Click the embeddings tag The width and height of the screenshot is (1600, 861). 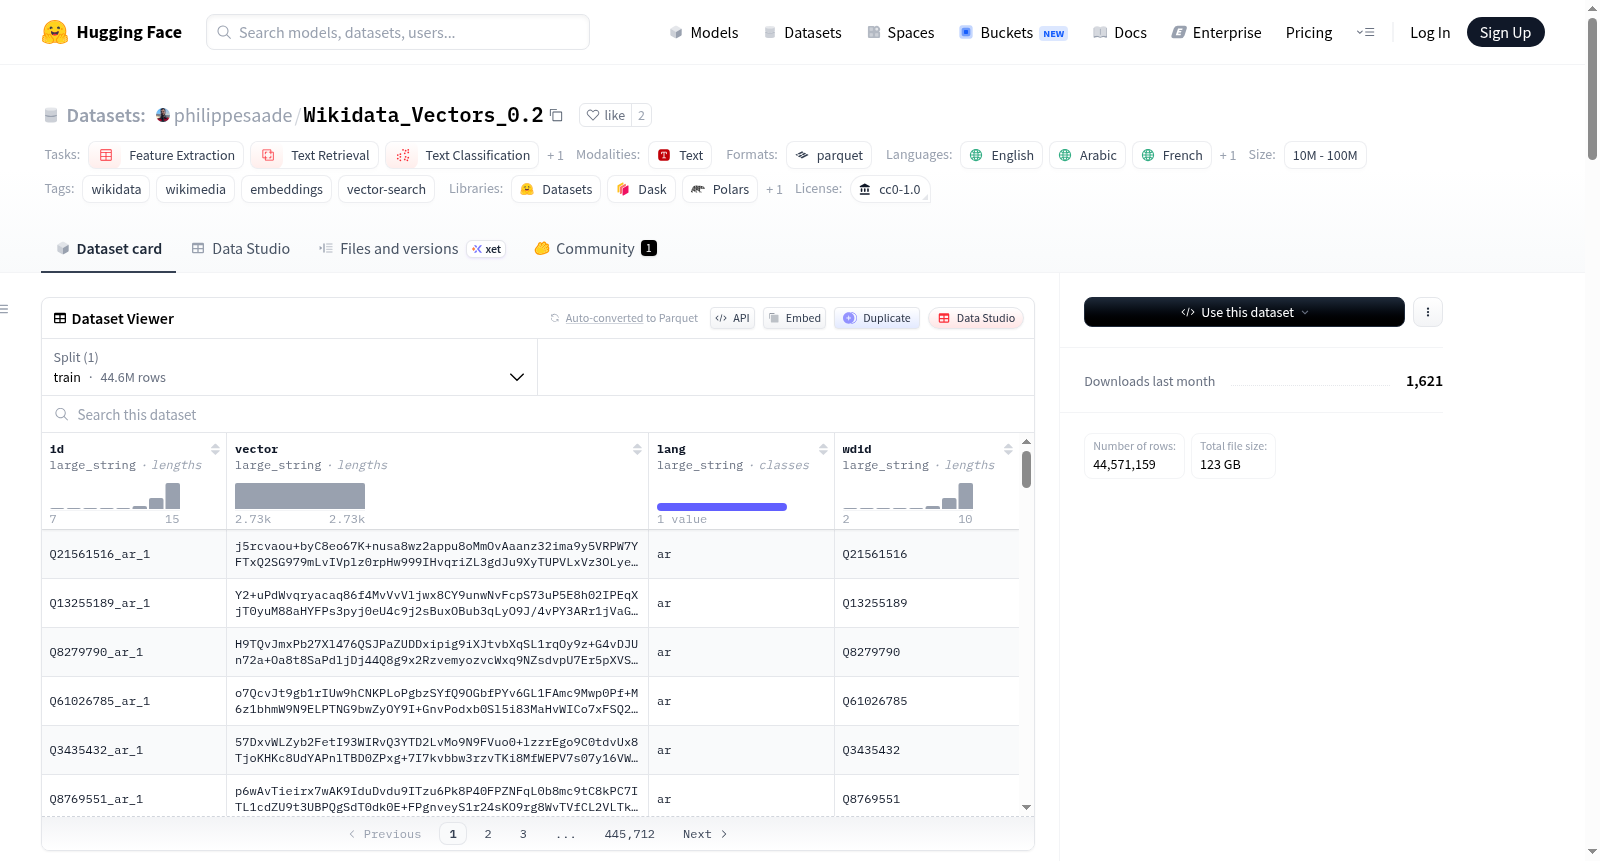287,189
